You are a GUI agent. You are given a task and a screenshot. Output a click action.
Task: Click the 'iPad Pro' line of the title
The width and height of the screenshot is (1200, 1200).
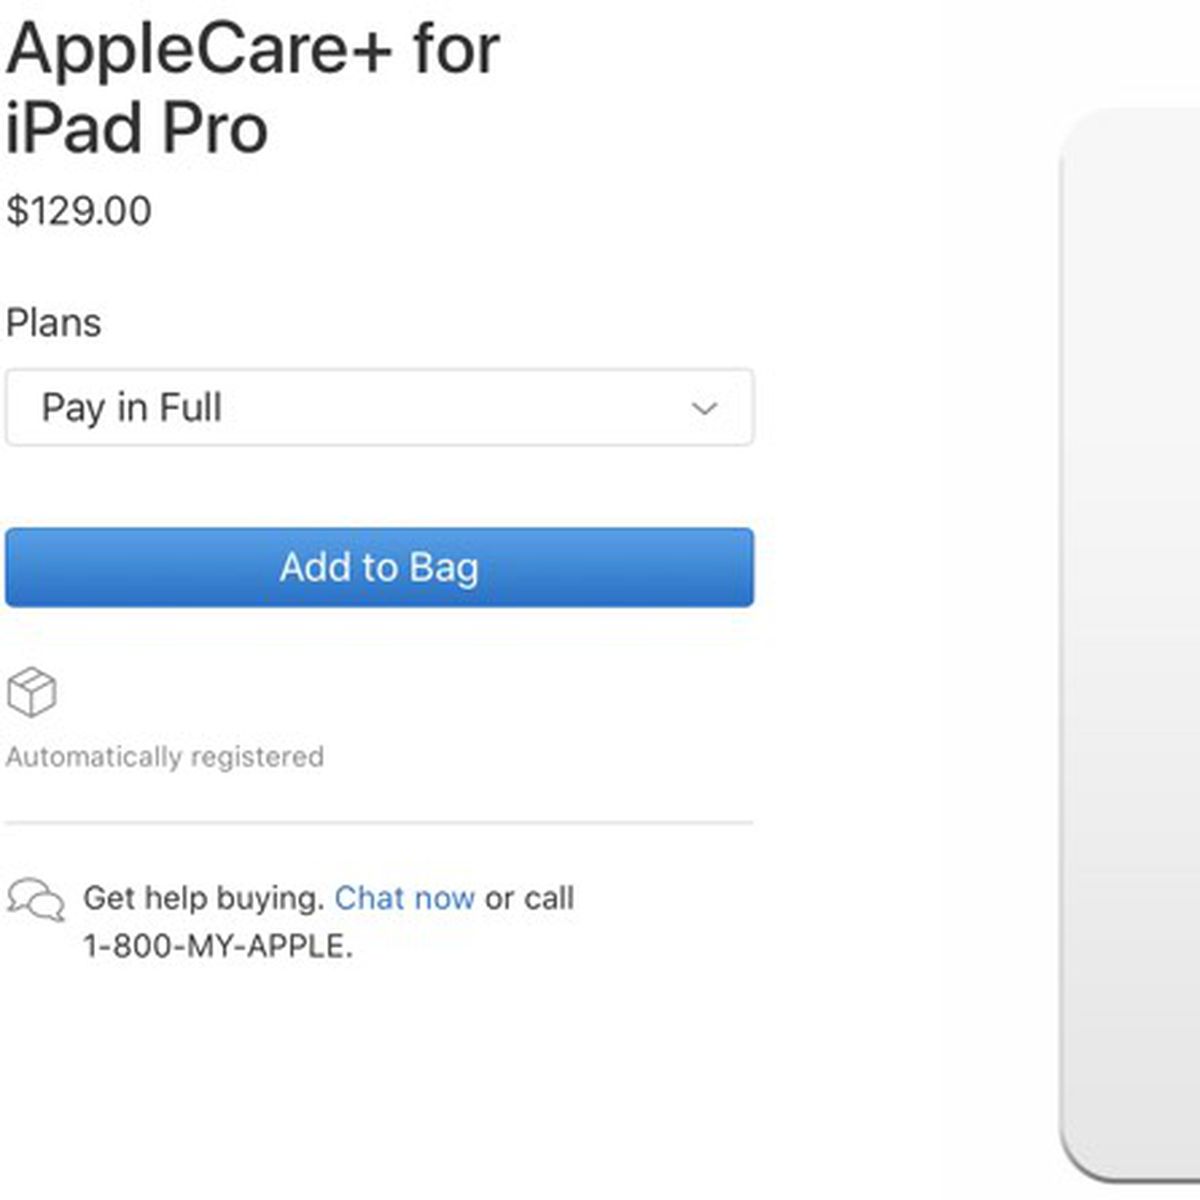pos(137,129)
